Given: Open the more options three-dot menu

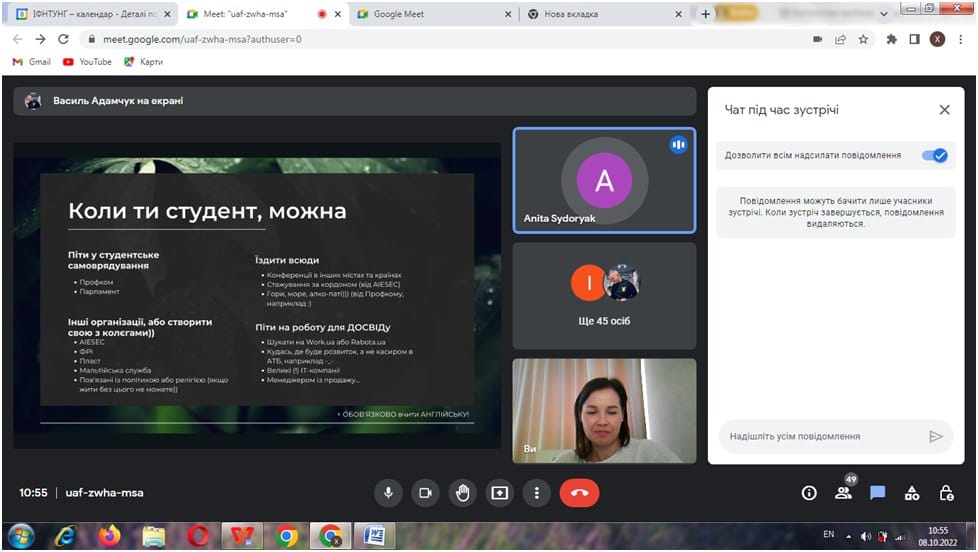Looking at the screenshot, I should click(537, 492).
